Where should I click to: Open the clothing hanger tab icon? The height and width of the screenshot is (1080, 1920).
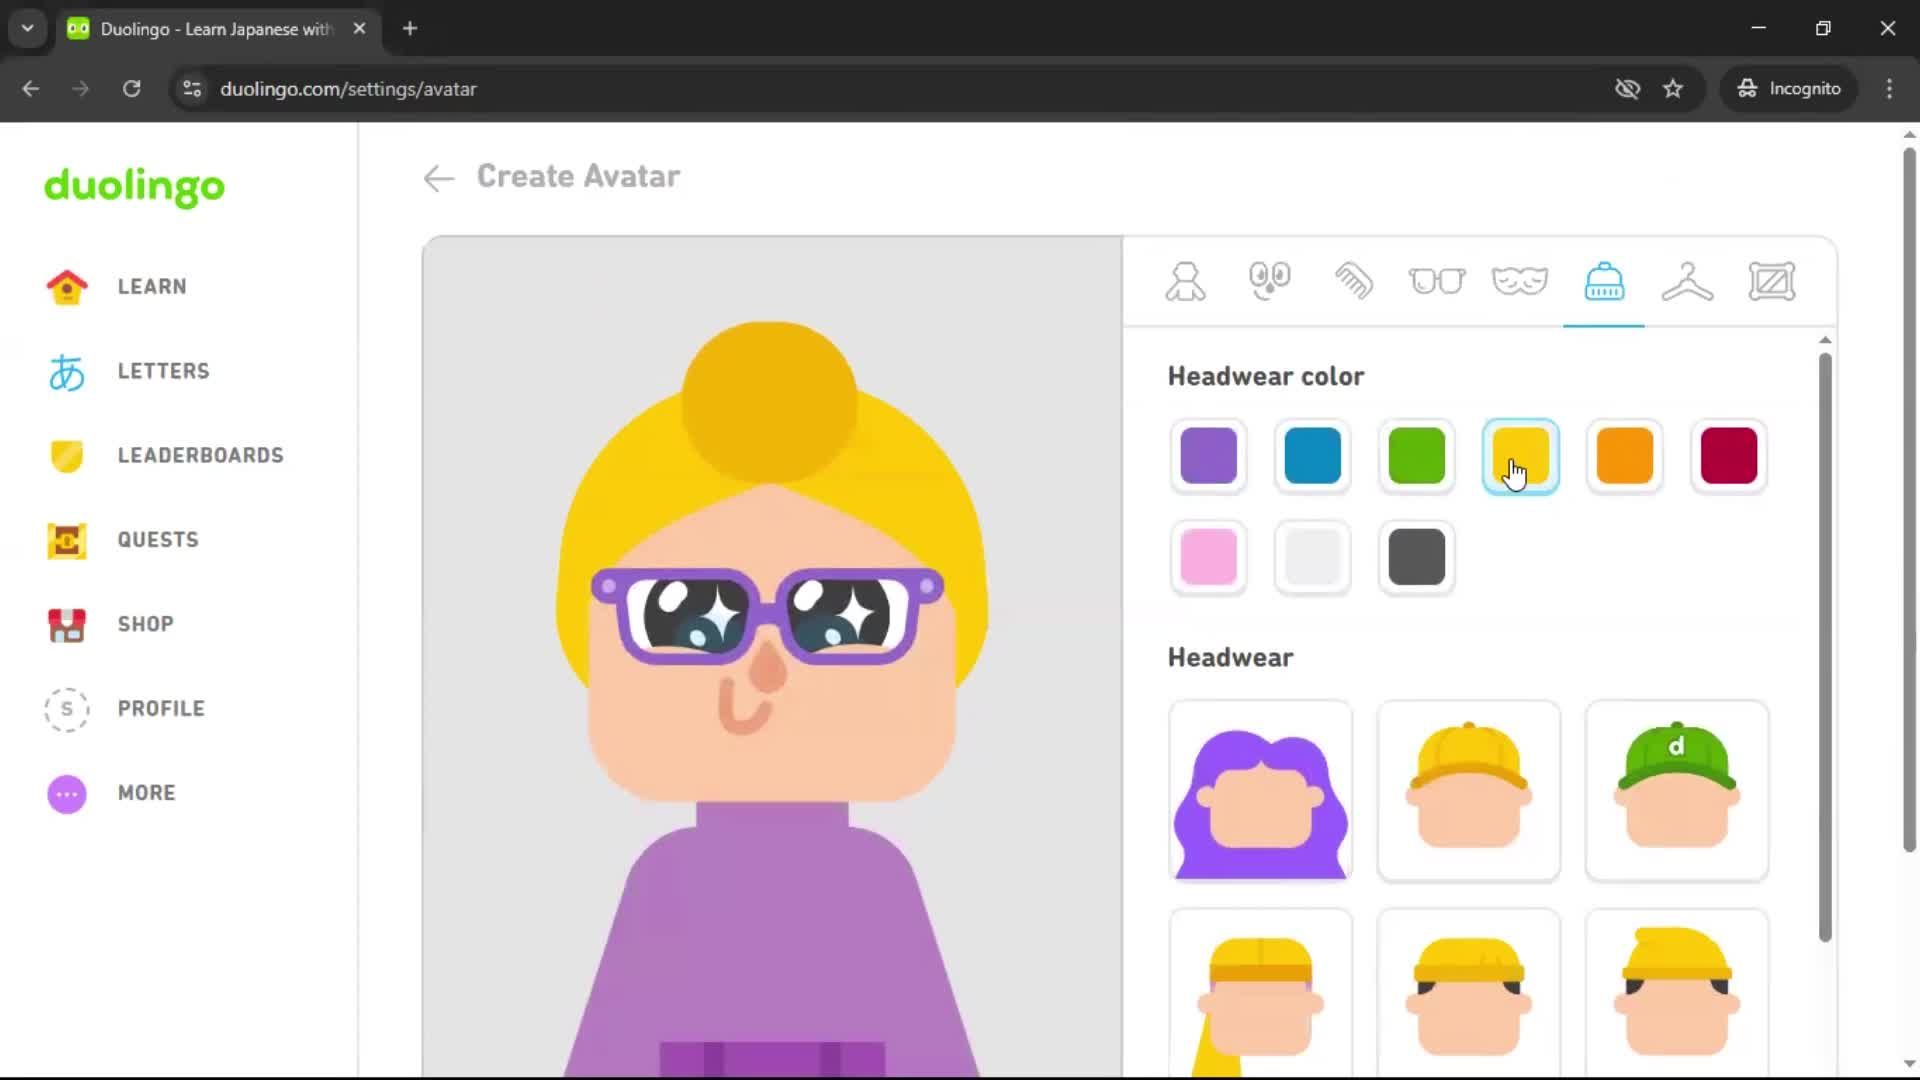tap(1687, 281)
